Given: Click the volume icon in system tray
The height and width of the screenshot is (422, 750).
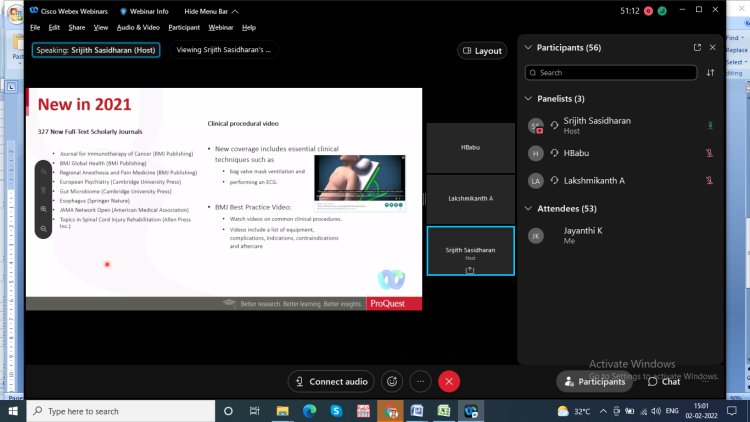Looking at the screenshot, I should tap(656, 411).
